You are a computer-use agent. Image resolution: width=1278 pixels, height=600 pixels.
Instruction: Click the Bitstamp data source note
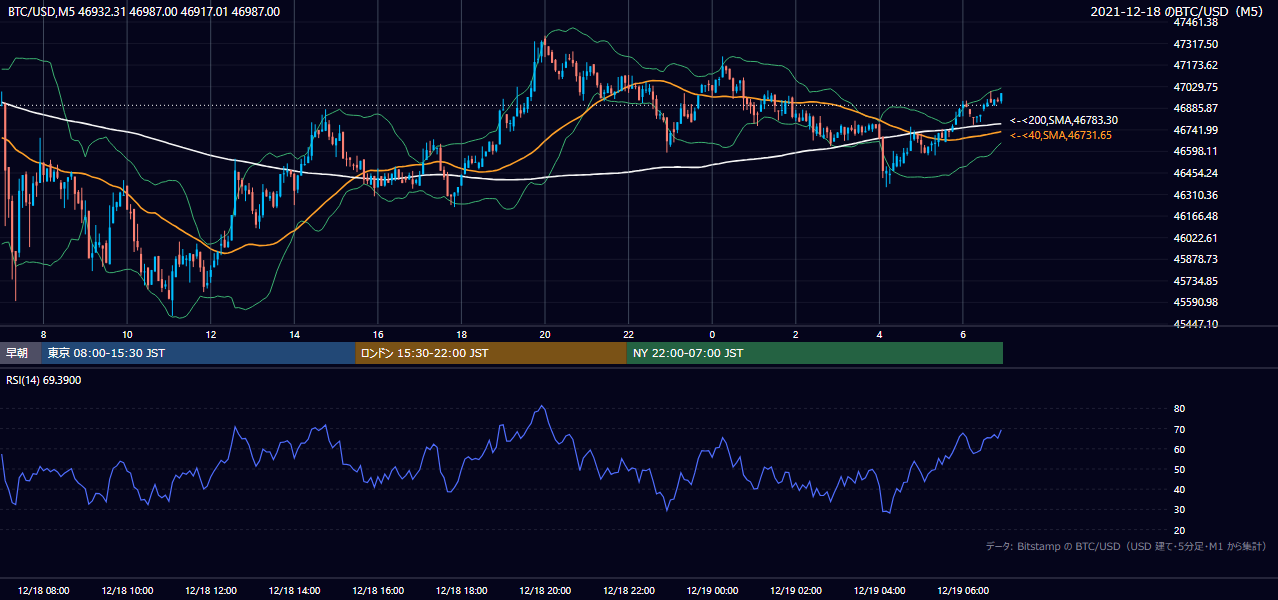1126,547
